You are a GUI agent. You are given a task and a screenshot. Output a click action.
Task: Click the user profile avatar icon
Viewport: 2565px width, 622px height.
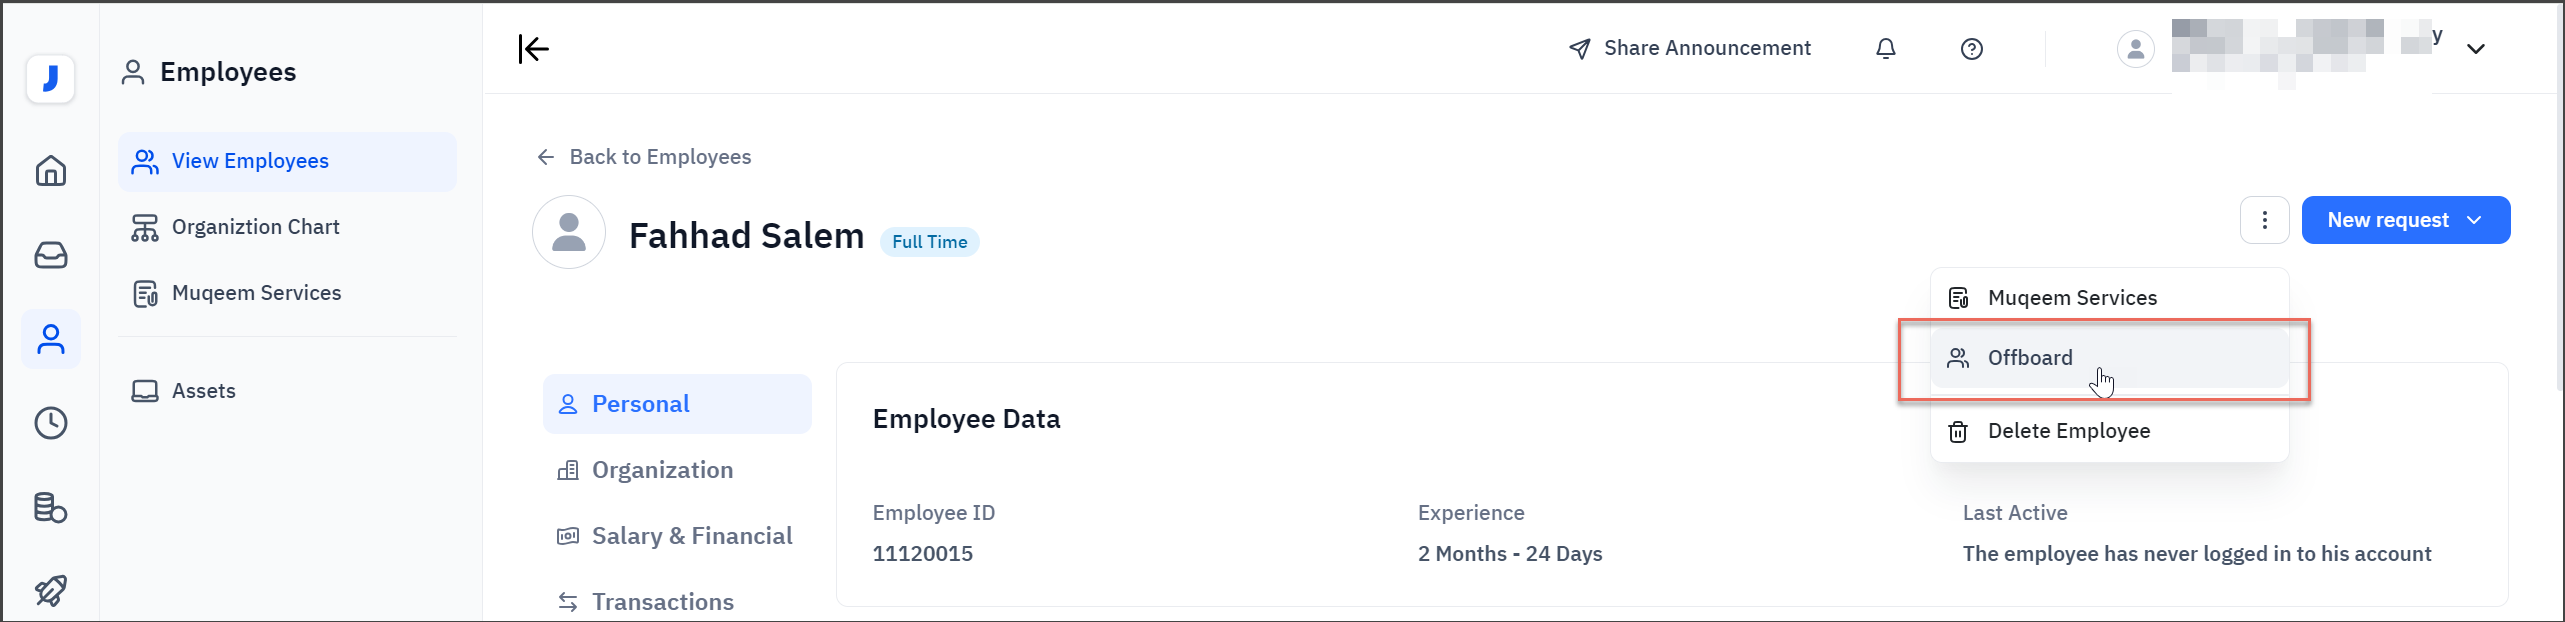click(x=2136, y=48)
